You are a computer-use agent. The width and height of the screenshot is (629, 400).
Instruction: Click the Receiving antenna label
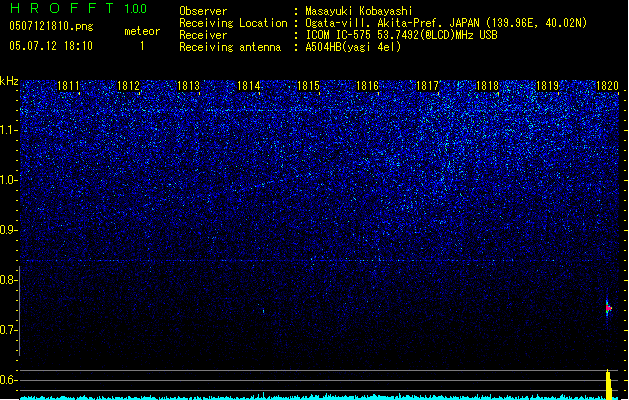(230, 47)
